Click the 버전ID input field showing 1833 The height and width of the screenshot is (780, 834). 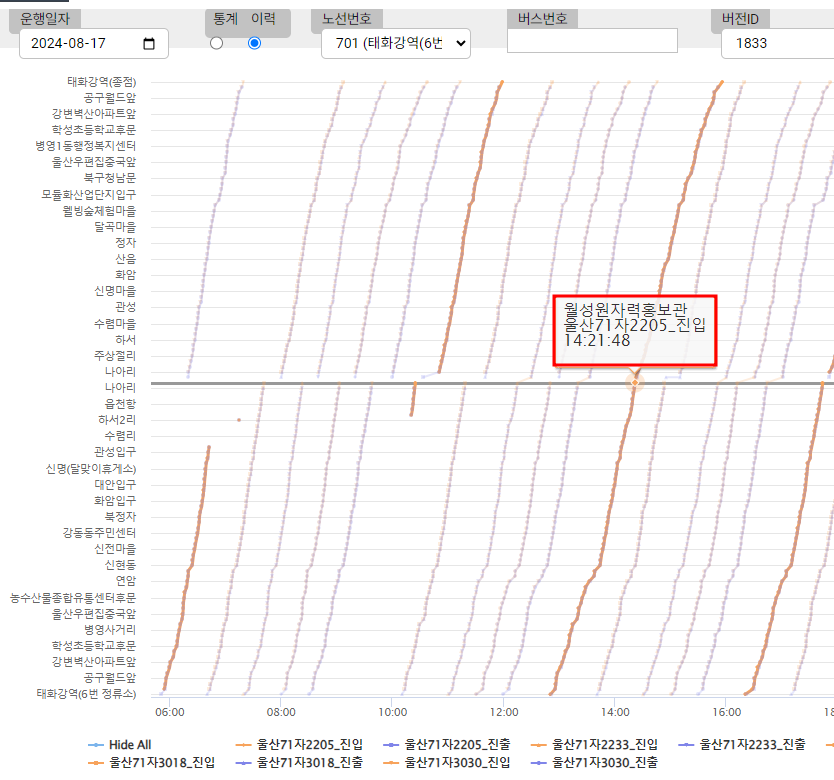point(777,43)
